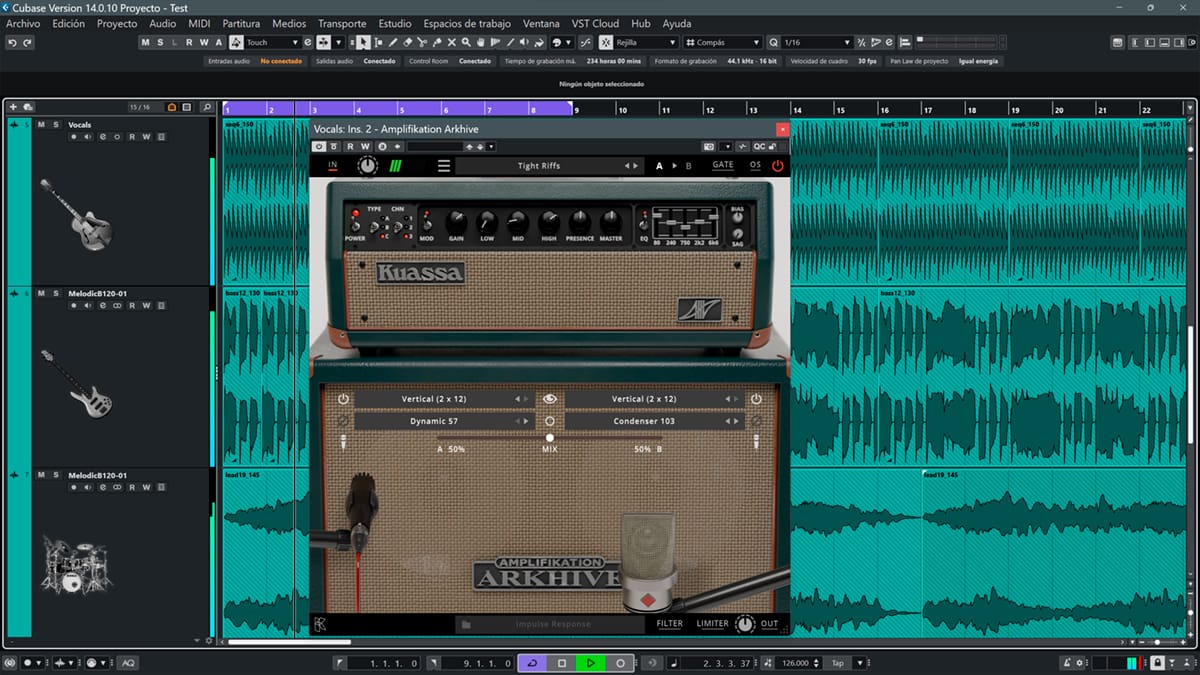Image resolution: width=1200 pixels, height=675 pixels.
Task: Click the GATE button in Arkhive
Action: click(x=723, y=165)
